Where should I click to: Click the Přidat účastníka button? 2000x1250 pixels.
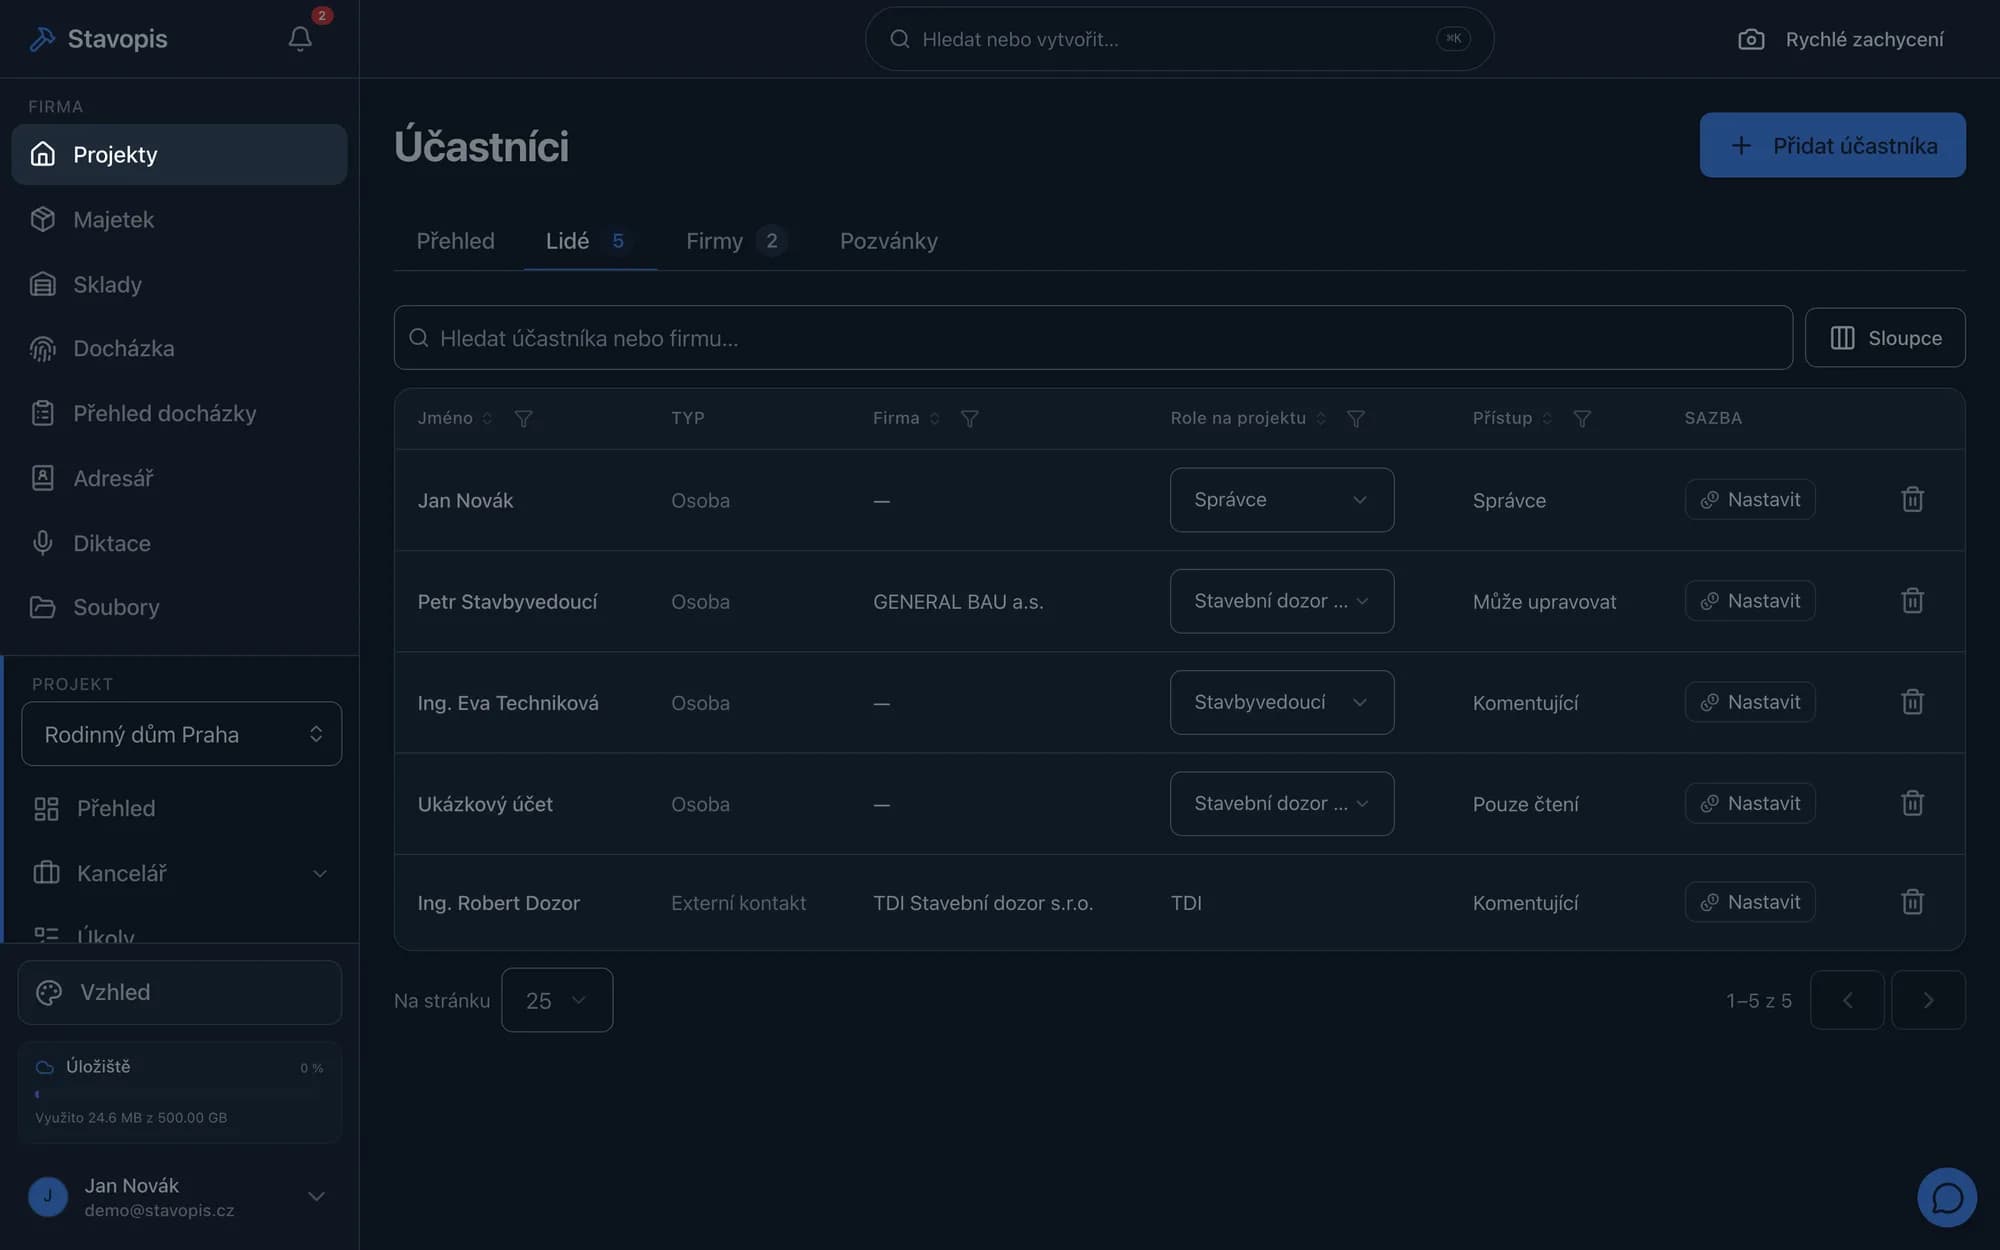click(x=1832, y=145)
